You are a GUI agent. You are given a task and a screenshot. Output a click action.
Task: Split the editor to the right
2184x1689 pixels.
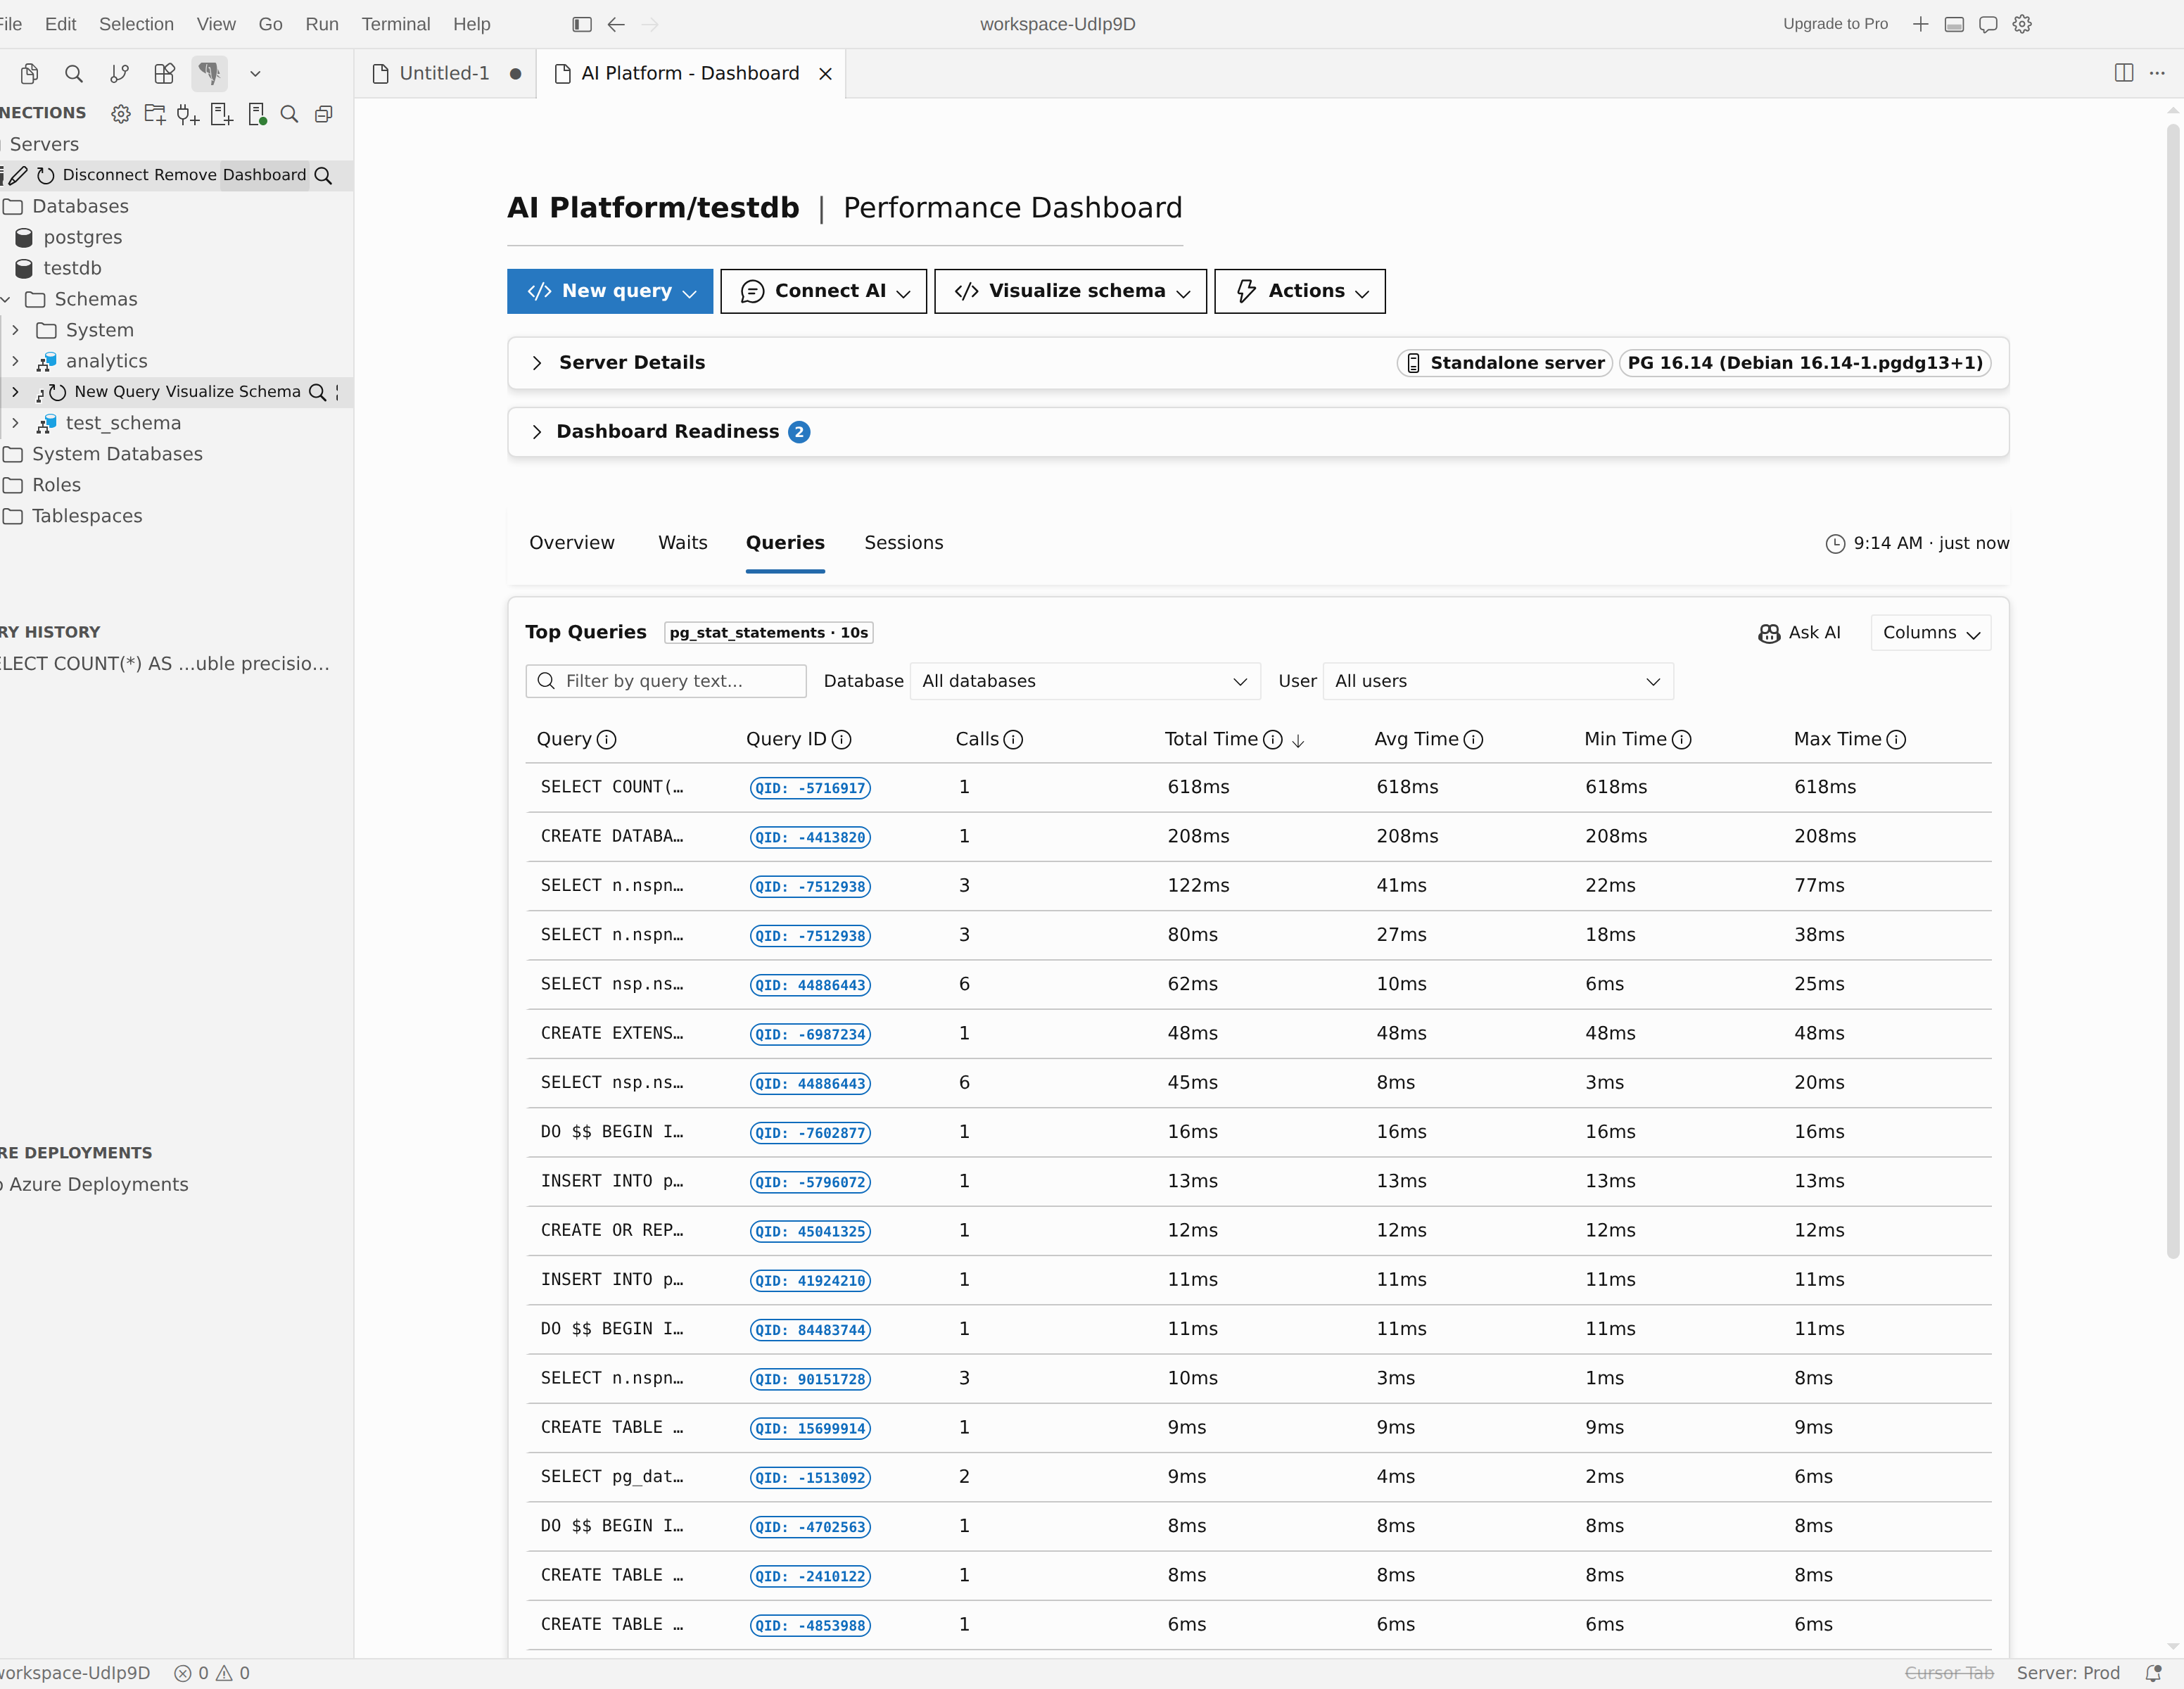(2124, 73)
